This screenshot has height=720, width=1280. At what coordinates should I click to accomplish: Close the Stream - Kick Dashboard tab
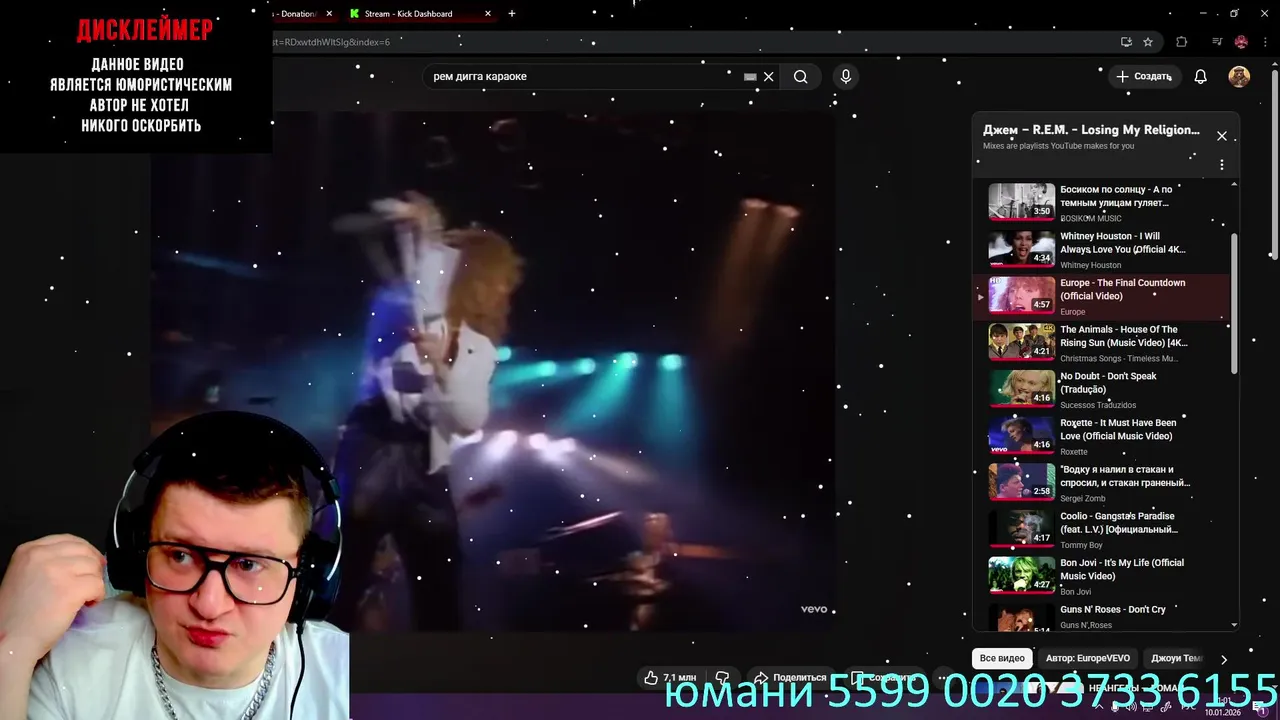488,14
